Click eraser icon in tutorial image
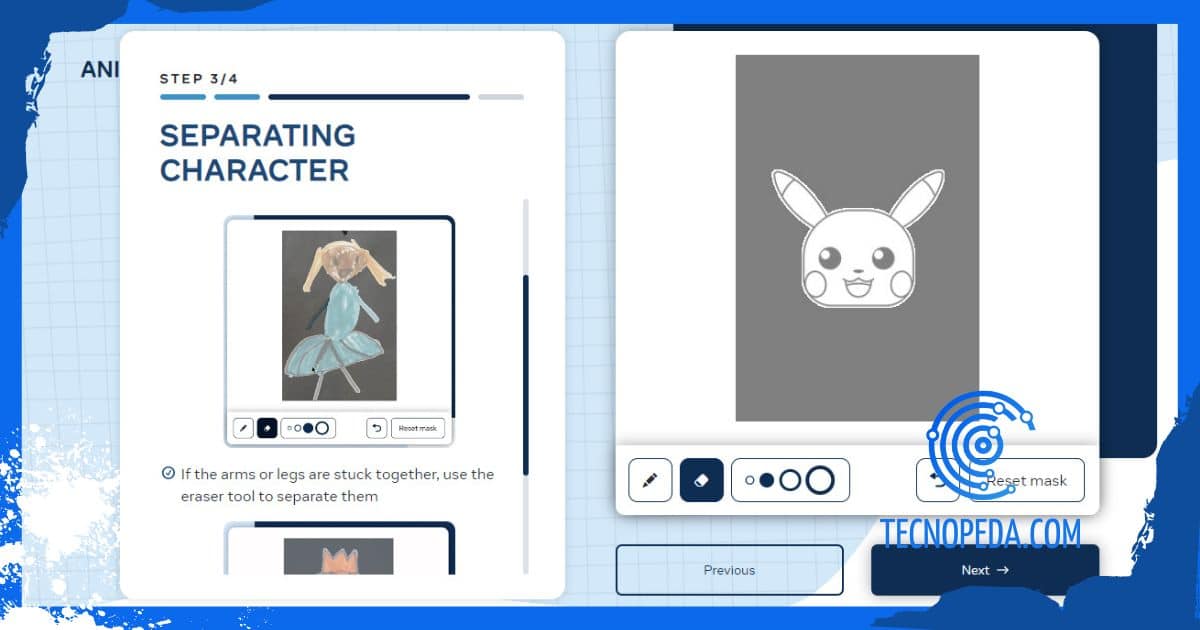 (x=267, y=428)
